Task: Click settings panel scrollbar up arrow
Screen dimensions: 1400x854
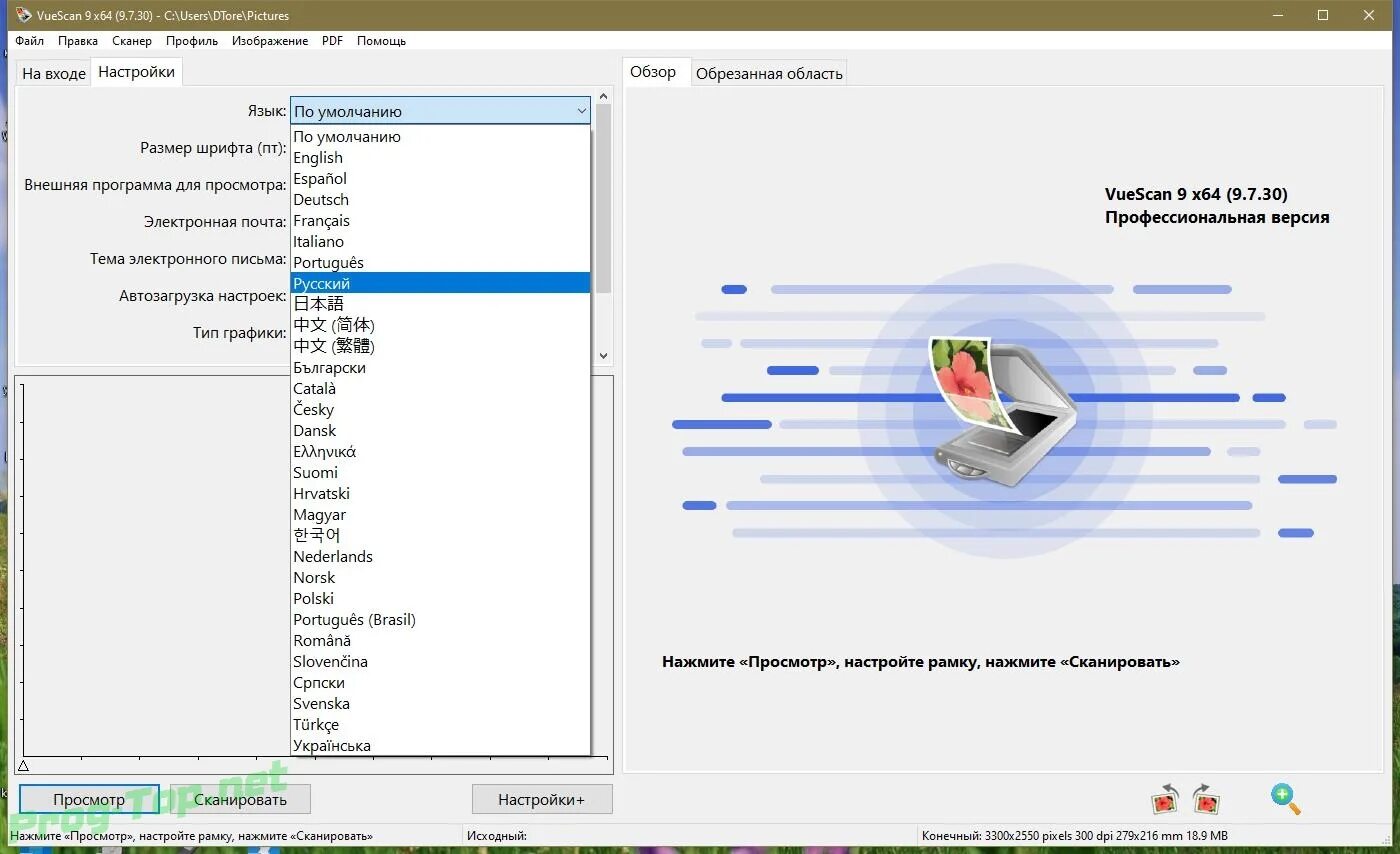Action: pyautogui.click(x=603, y=97)
